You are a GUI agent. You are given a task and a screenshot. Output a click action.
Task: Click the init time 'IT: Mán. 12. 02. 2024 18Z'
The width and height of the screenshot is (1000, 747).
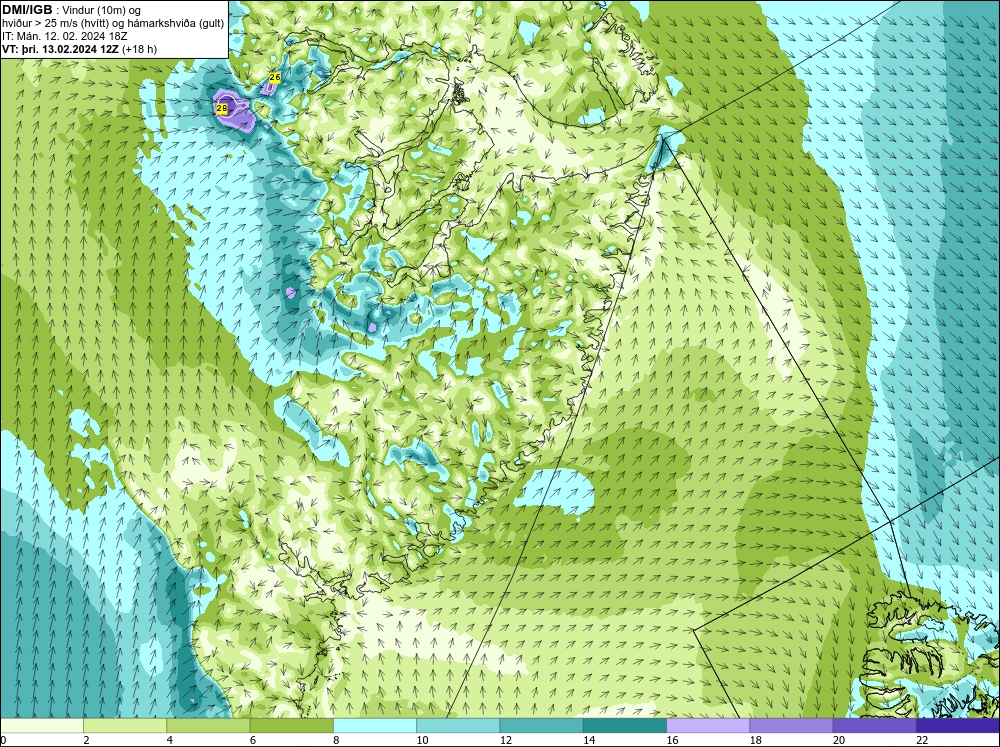click(64, 36)
